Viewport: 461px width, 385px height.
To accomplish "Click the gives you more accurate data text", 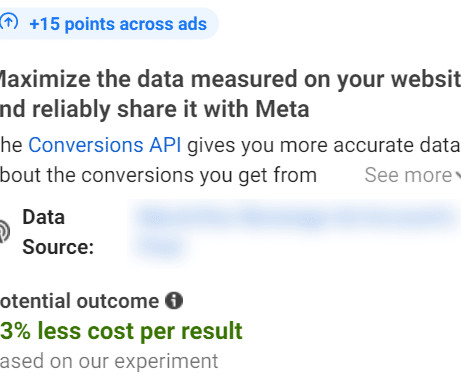I will click(x=323, y=145).
